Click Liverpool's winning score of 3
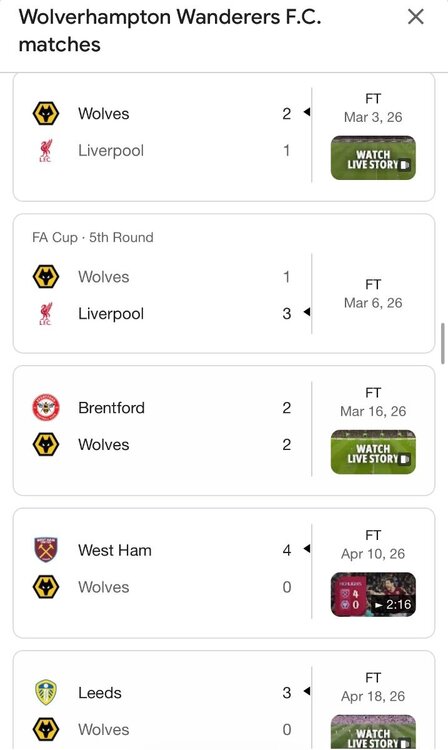The image size is (448, 750). (286, 314)
